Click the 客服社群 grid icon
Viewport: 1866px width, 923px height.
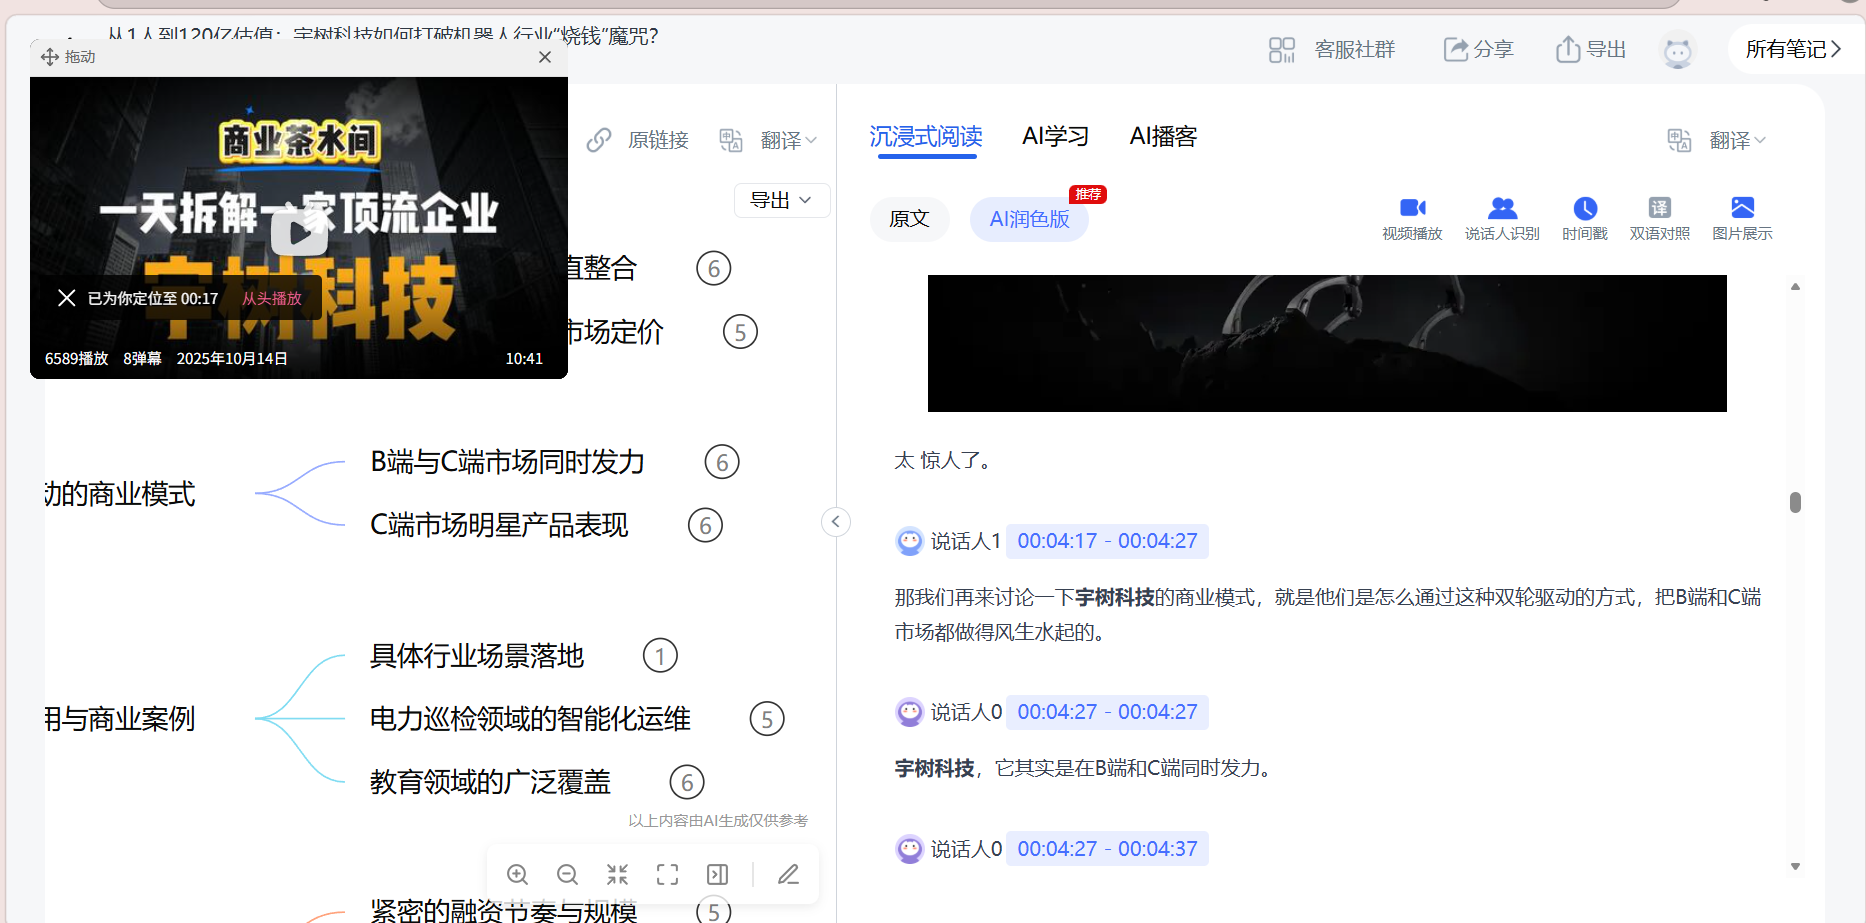pyautogui.click(x=1281, y=49)
